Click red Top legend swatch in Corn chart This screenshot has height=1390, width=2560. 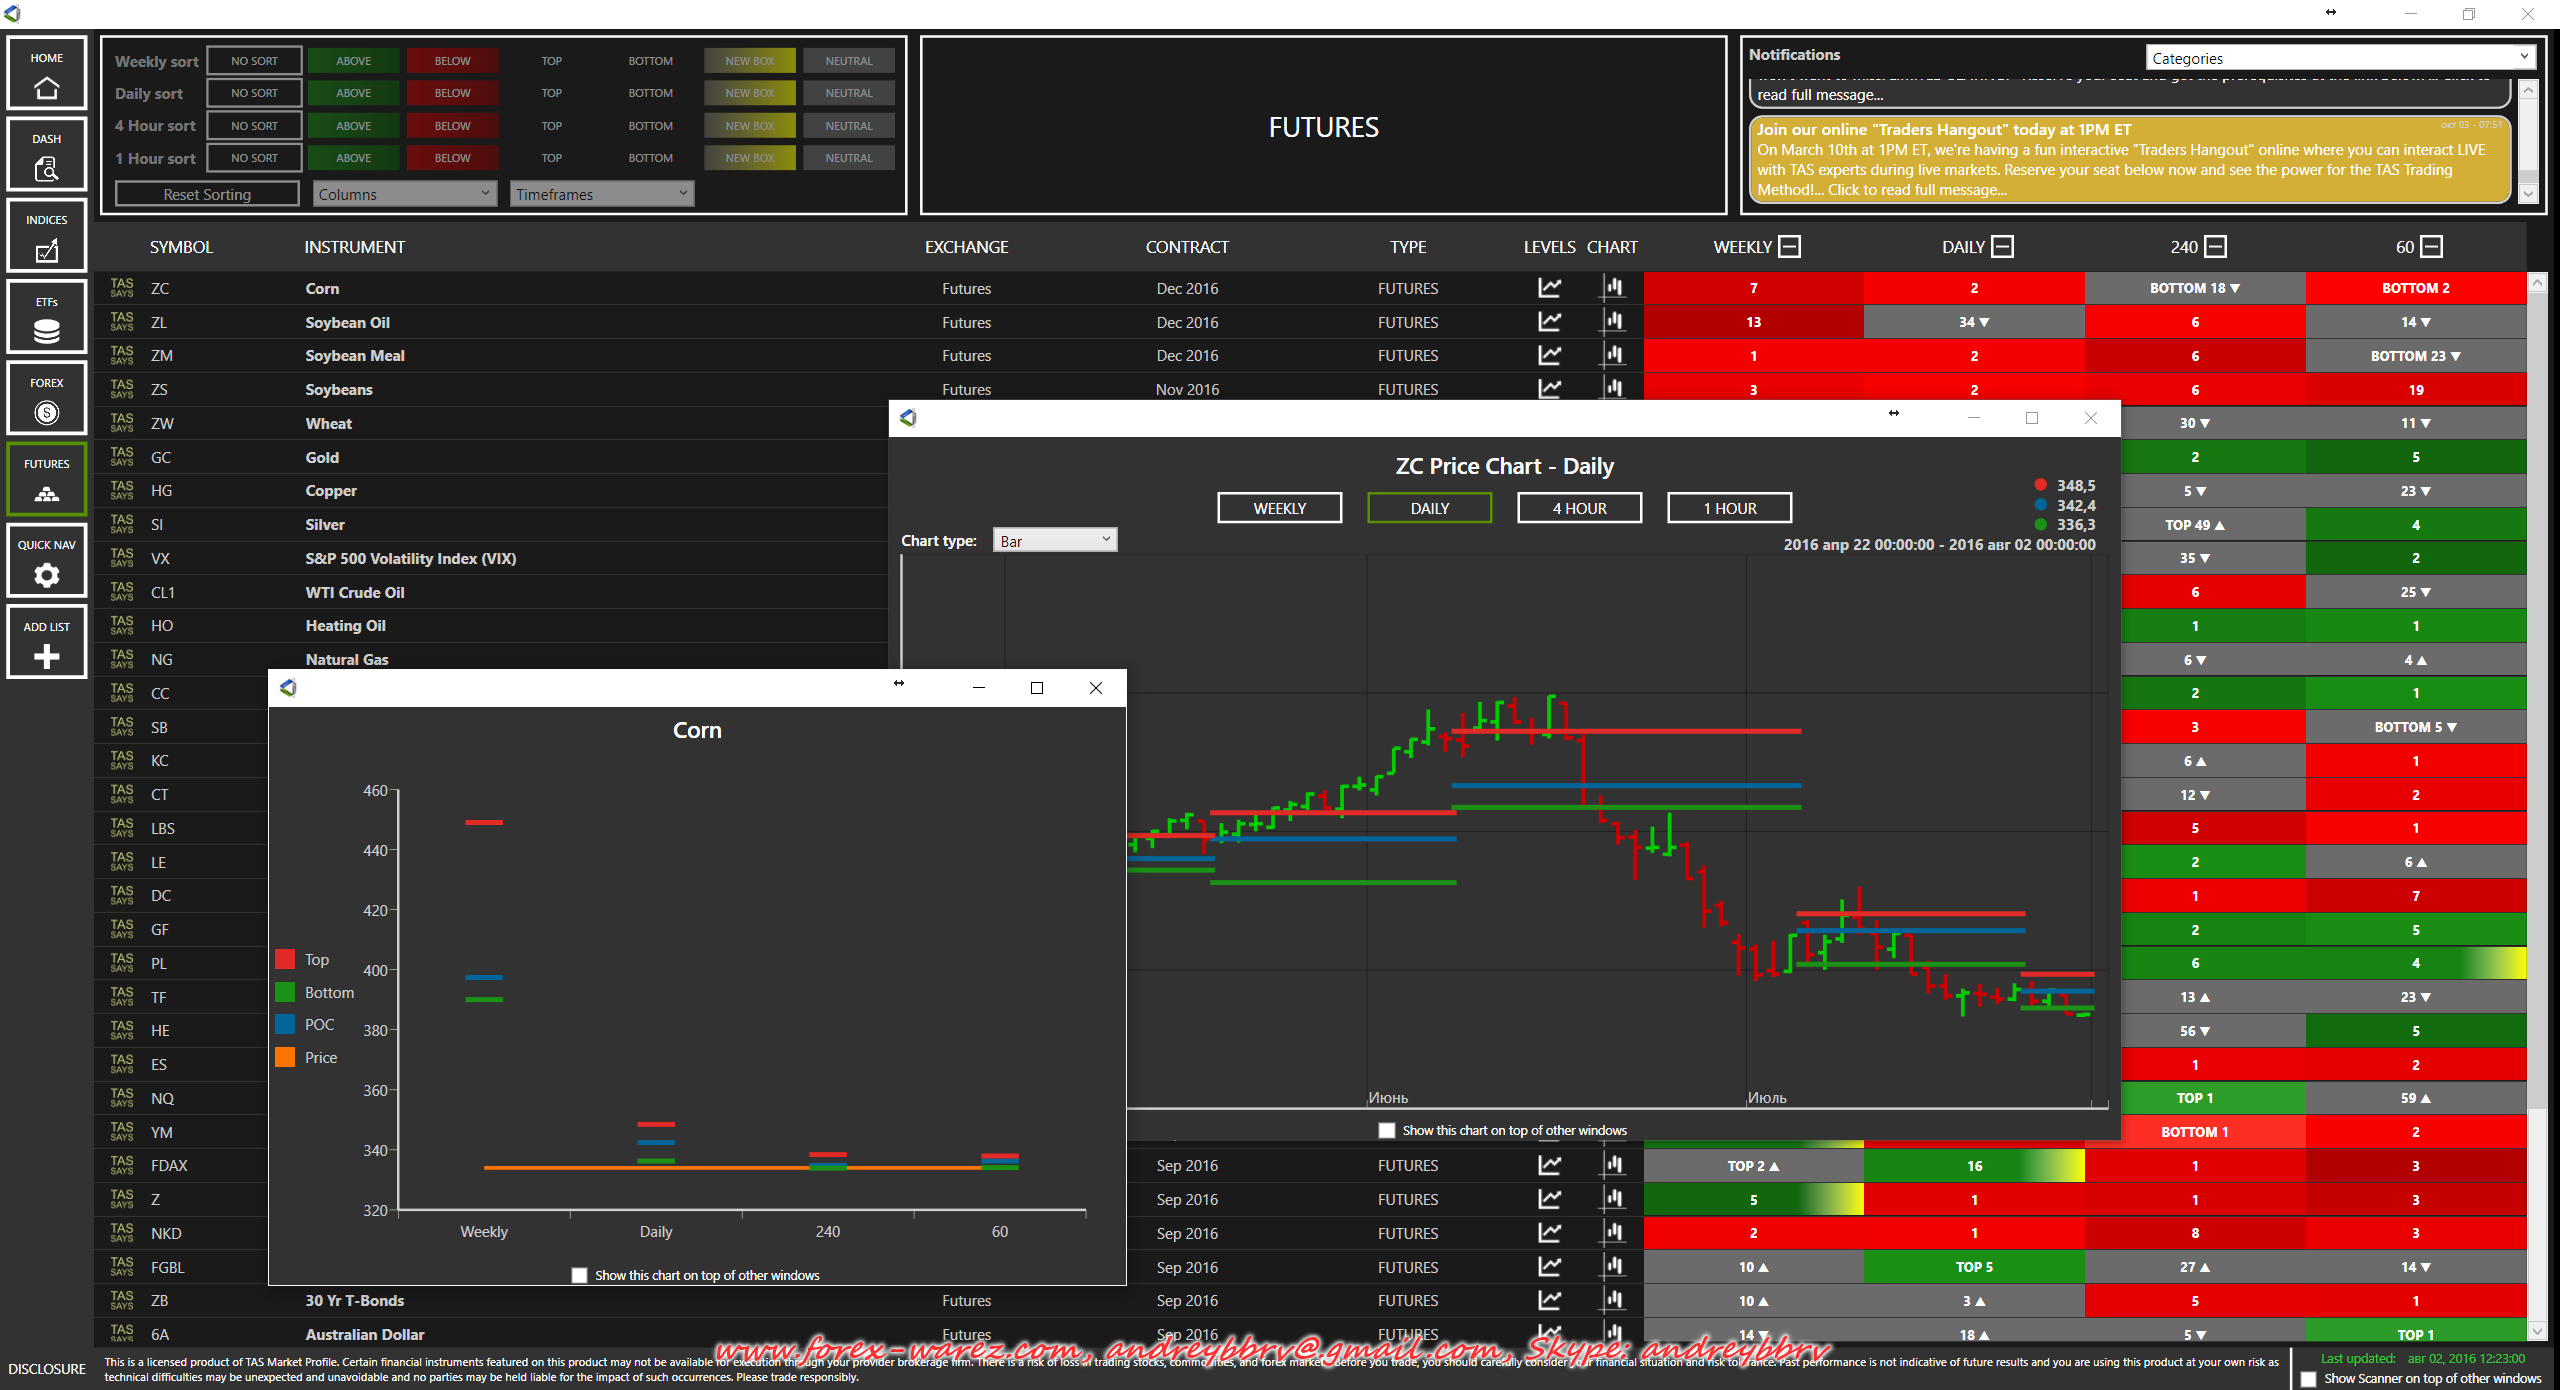pos(286,960)
